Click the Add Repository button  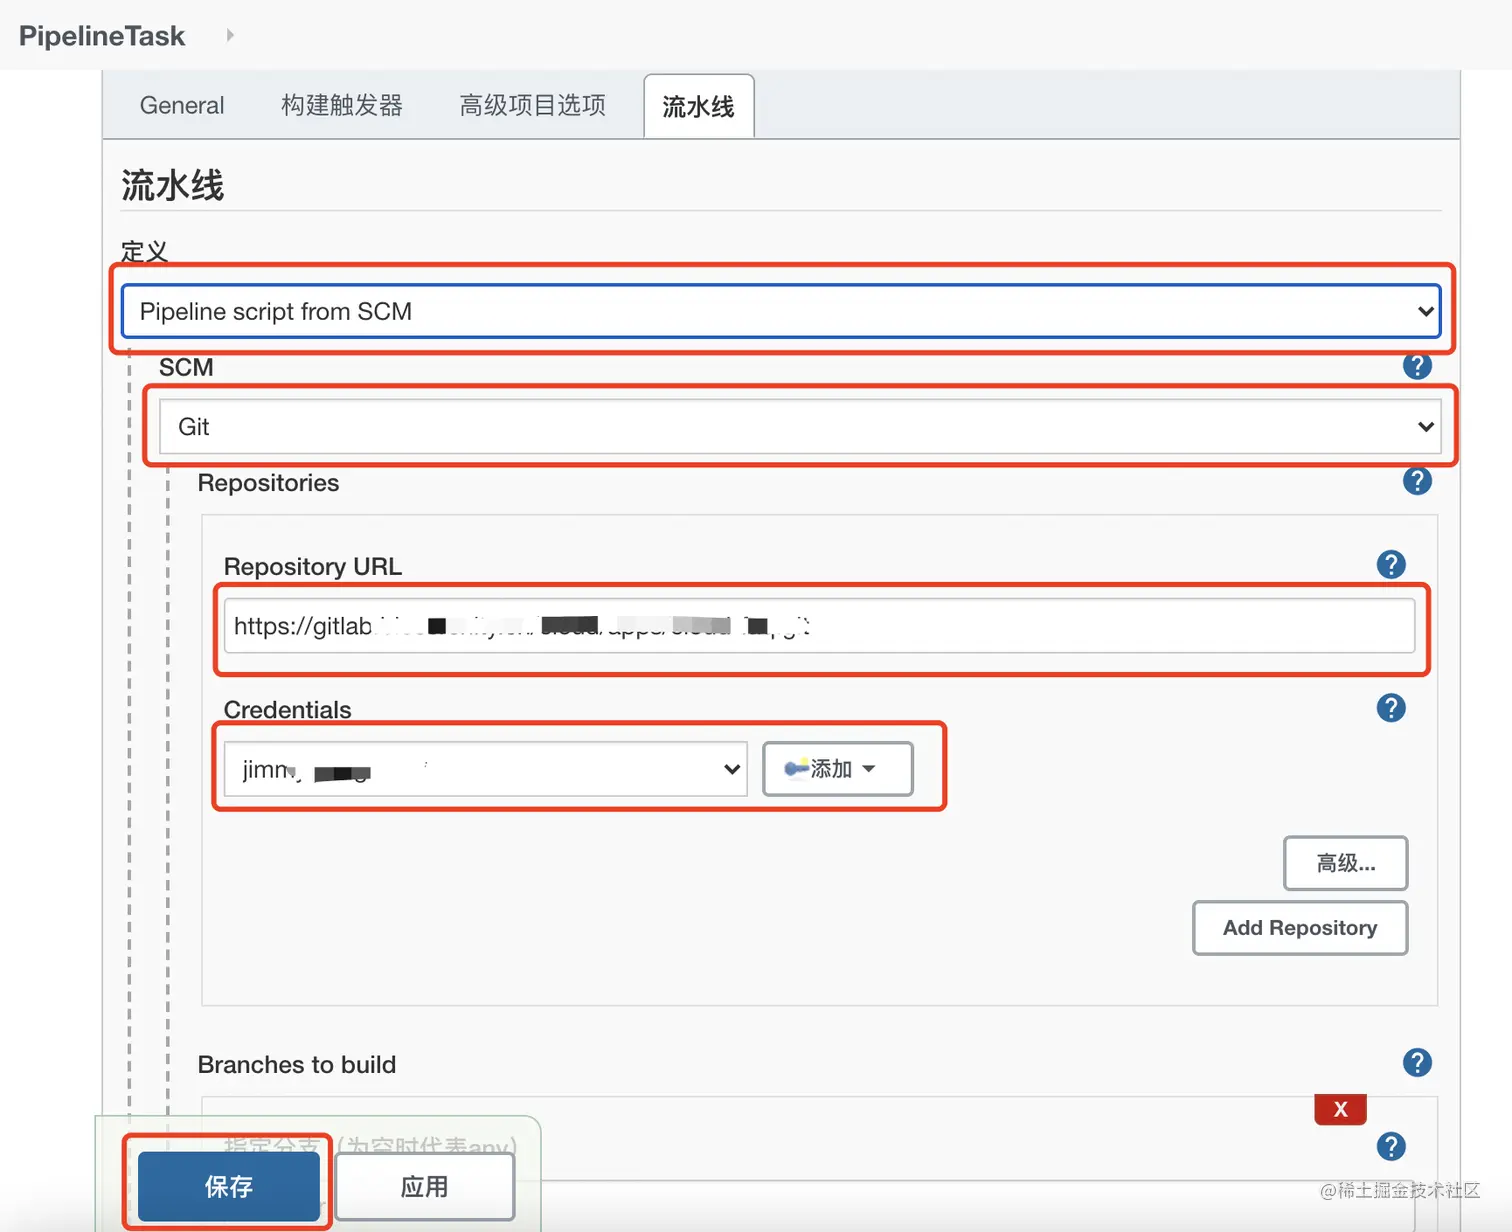pos(1300,928)
